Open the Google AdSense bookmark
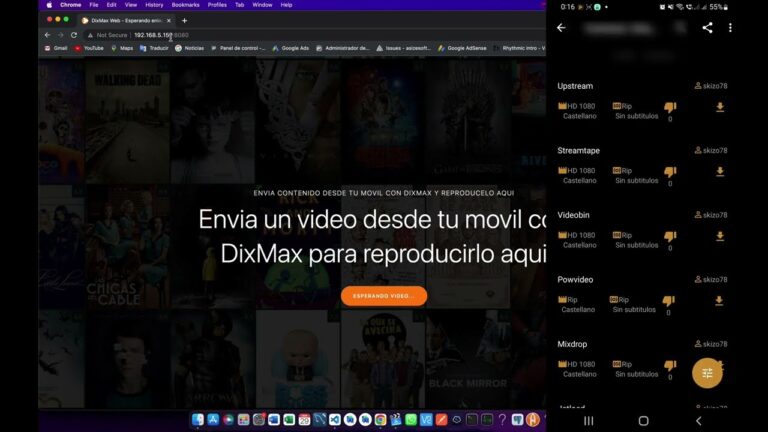The height and width of the screenshot is (432, 768). coord(462,48)
